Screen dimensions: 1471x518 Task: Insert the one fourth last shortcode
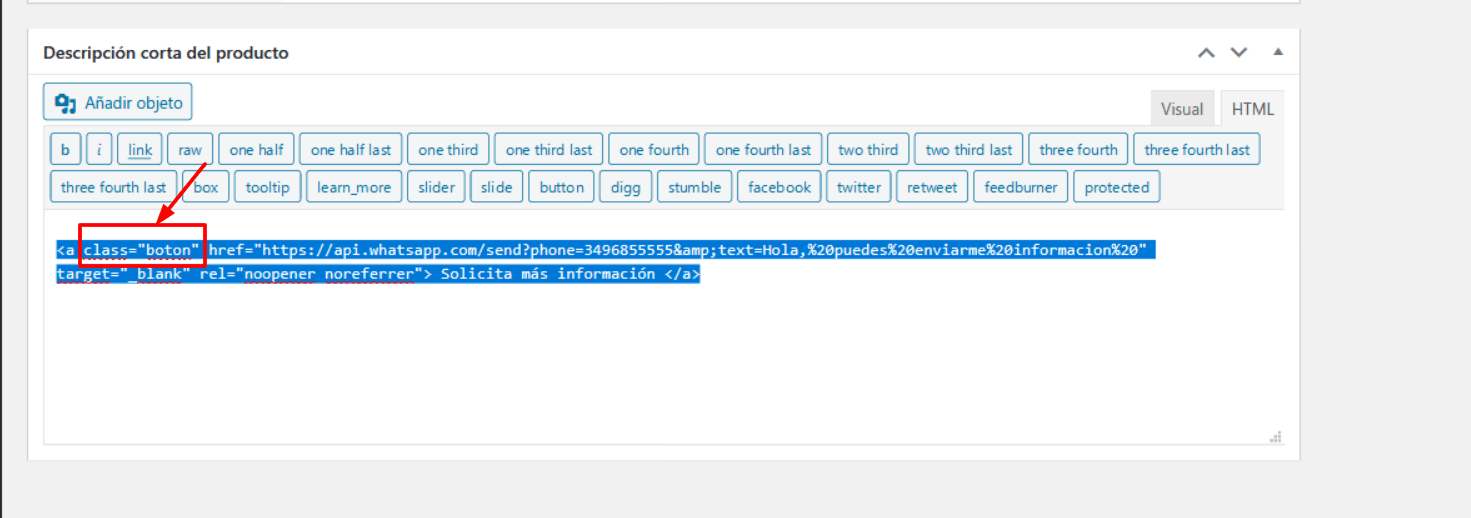click(764, 150)
